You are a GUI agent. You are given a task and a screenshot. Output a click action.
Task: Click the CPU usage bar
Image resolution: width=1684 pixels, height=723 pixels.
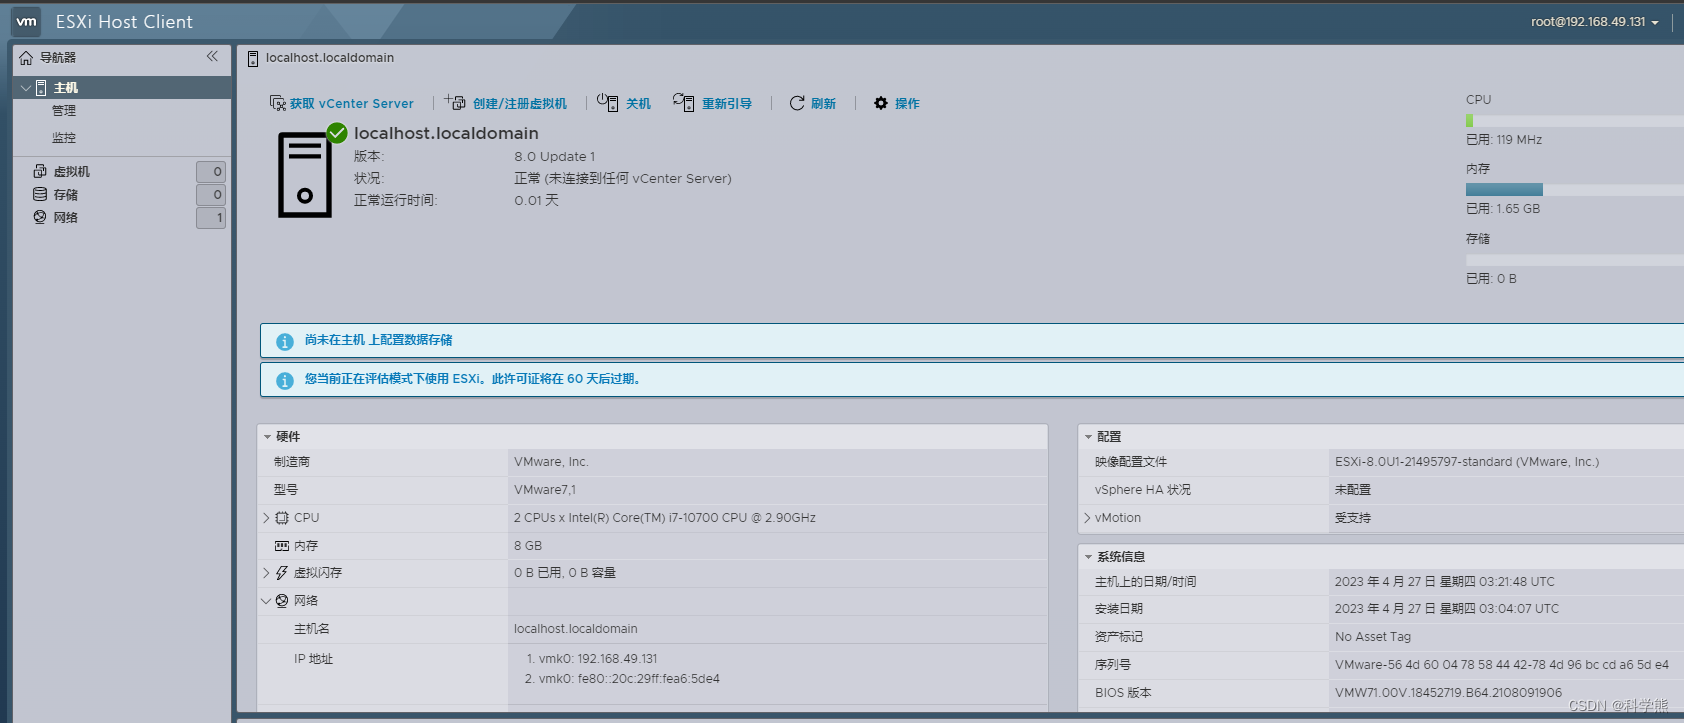(x=1575, y=121)
